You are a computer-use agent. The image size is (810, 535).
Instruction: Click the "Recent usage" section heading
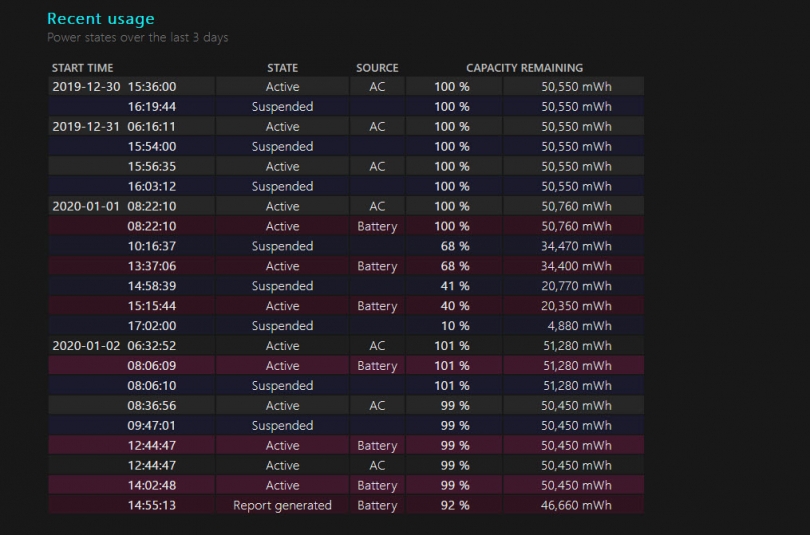(x=100, y=19)
